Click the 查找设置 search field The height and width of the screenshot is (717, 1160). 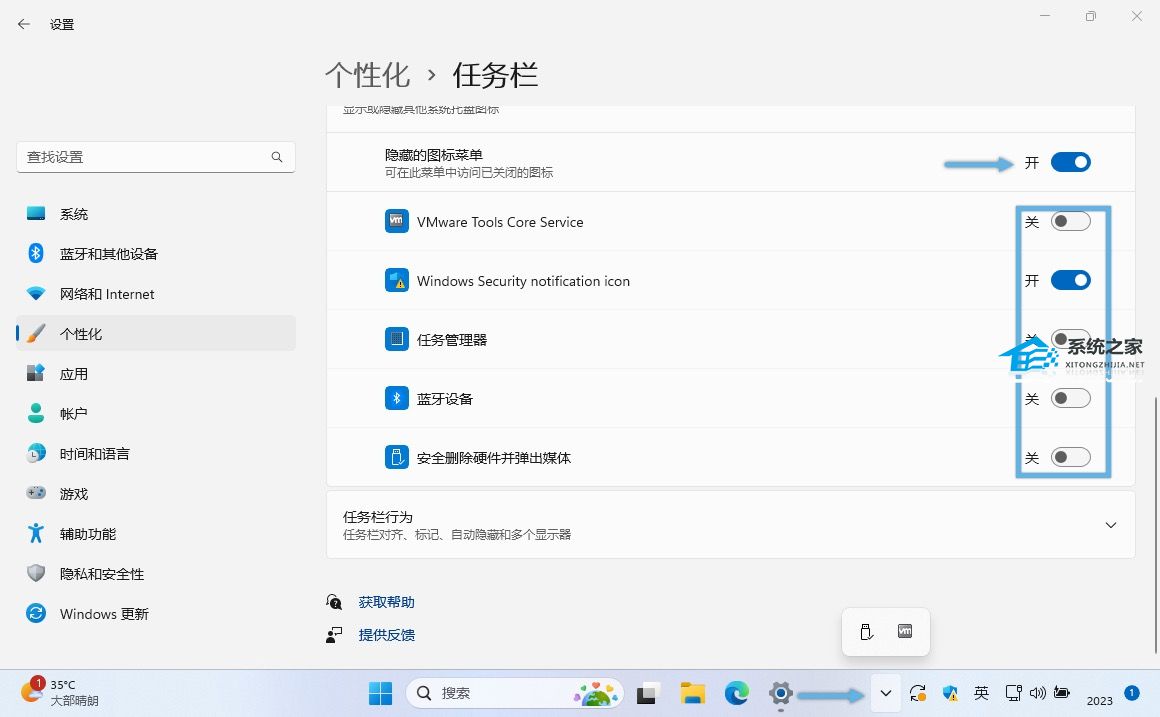(x=155, y=157)
